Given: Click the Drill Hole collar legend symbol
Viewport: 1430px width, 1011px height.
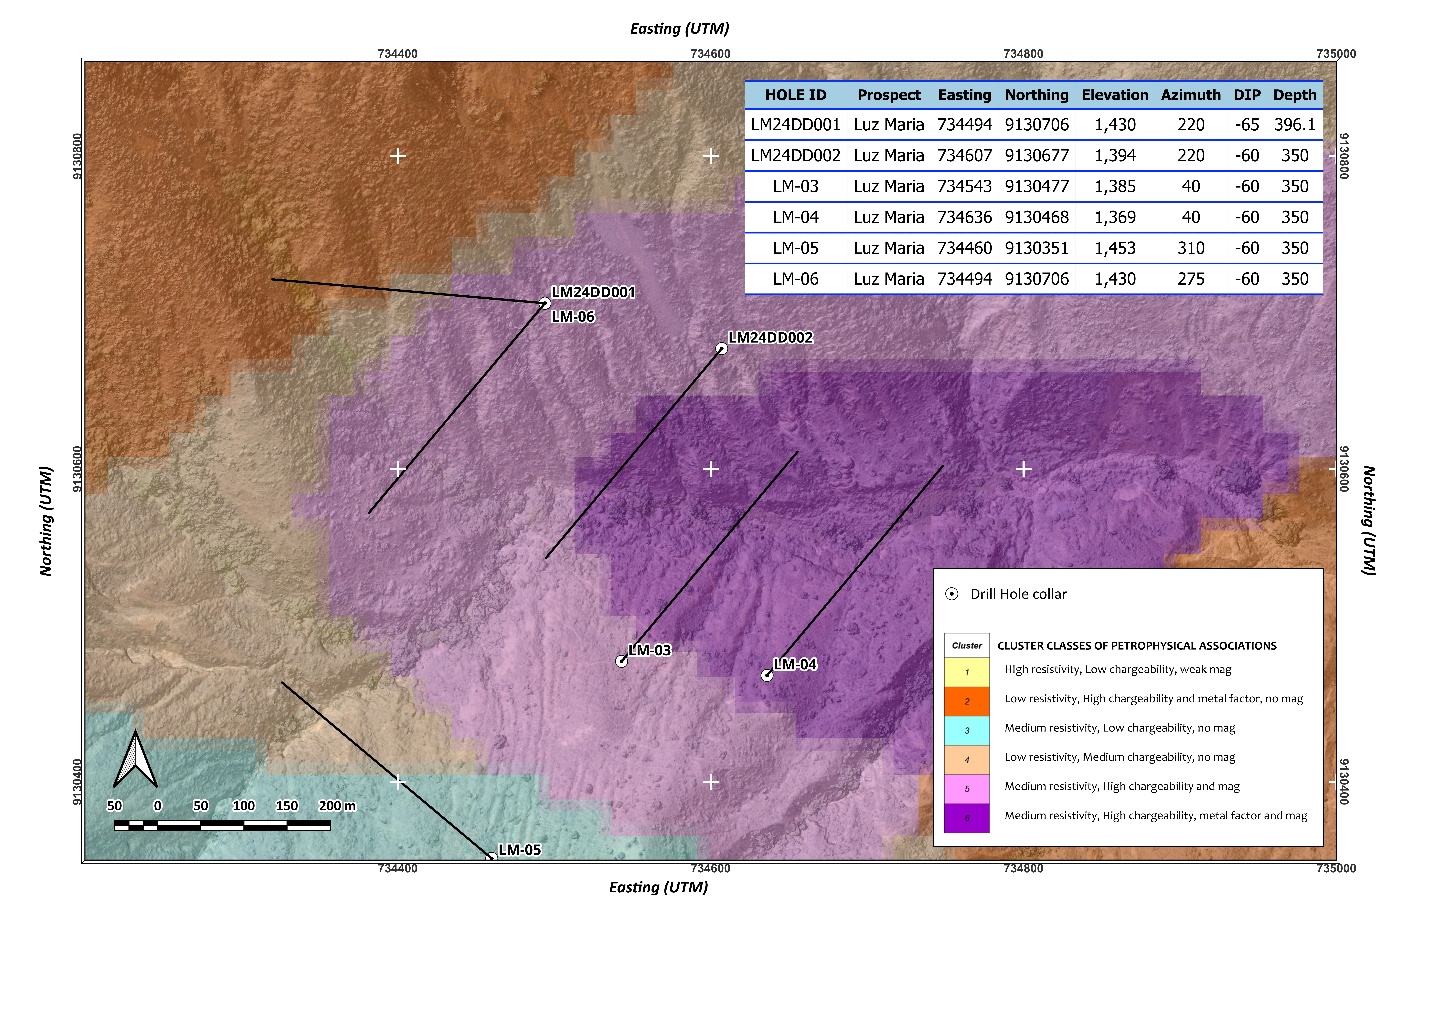Looking at the screenshot, I should 952,594.
